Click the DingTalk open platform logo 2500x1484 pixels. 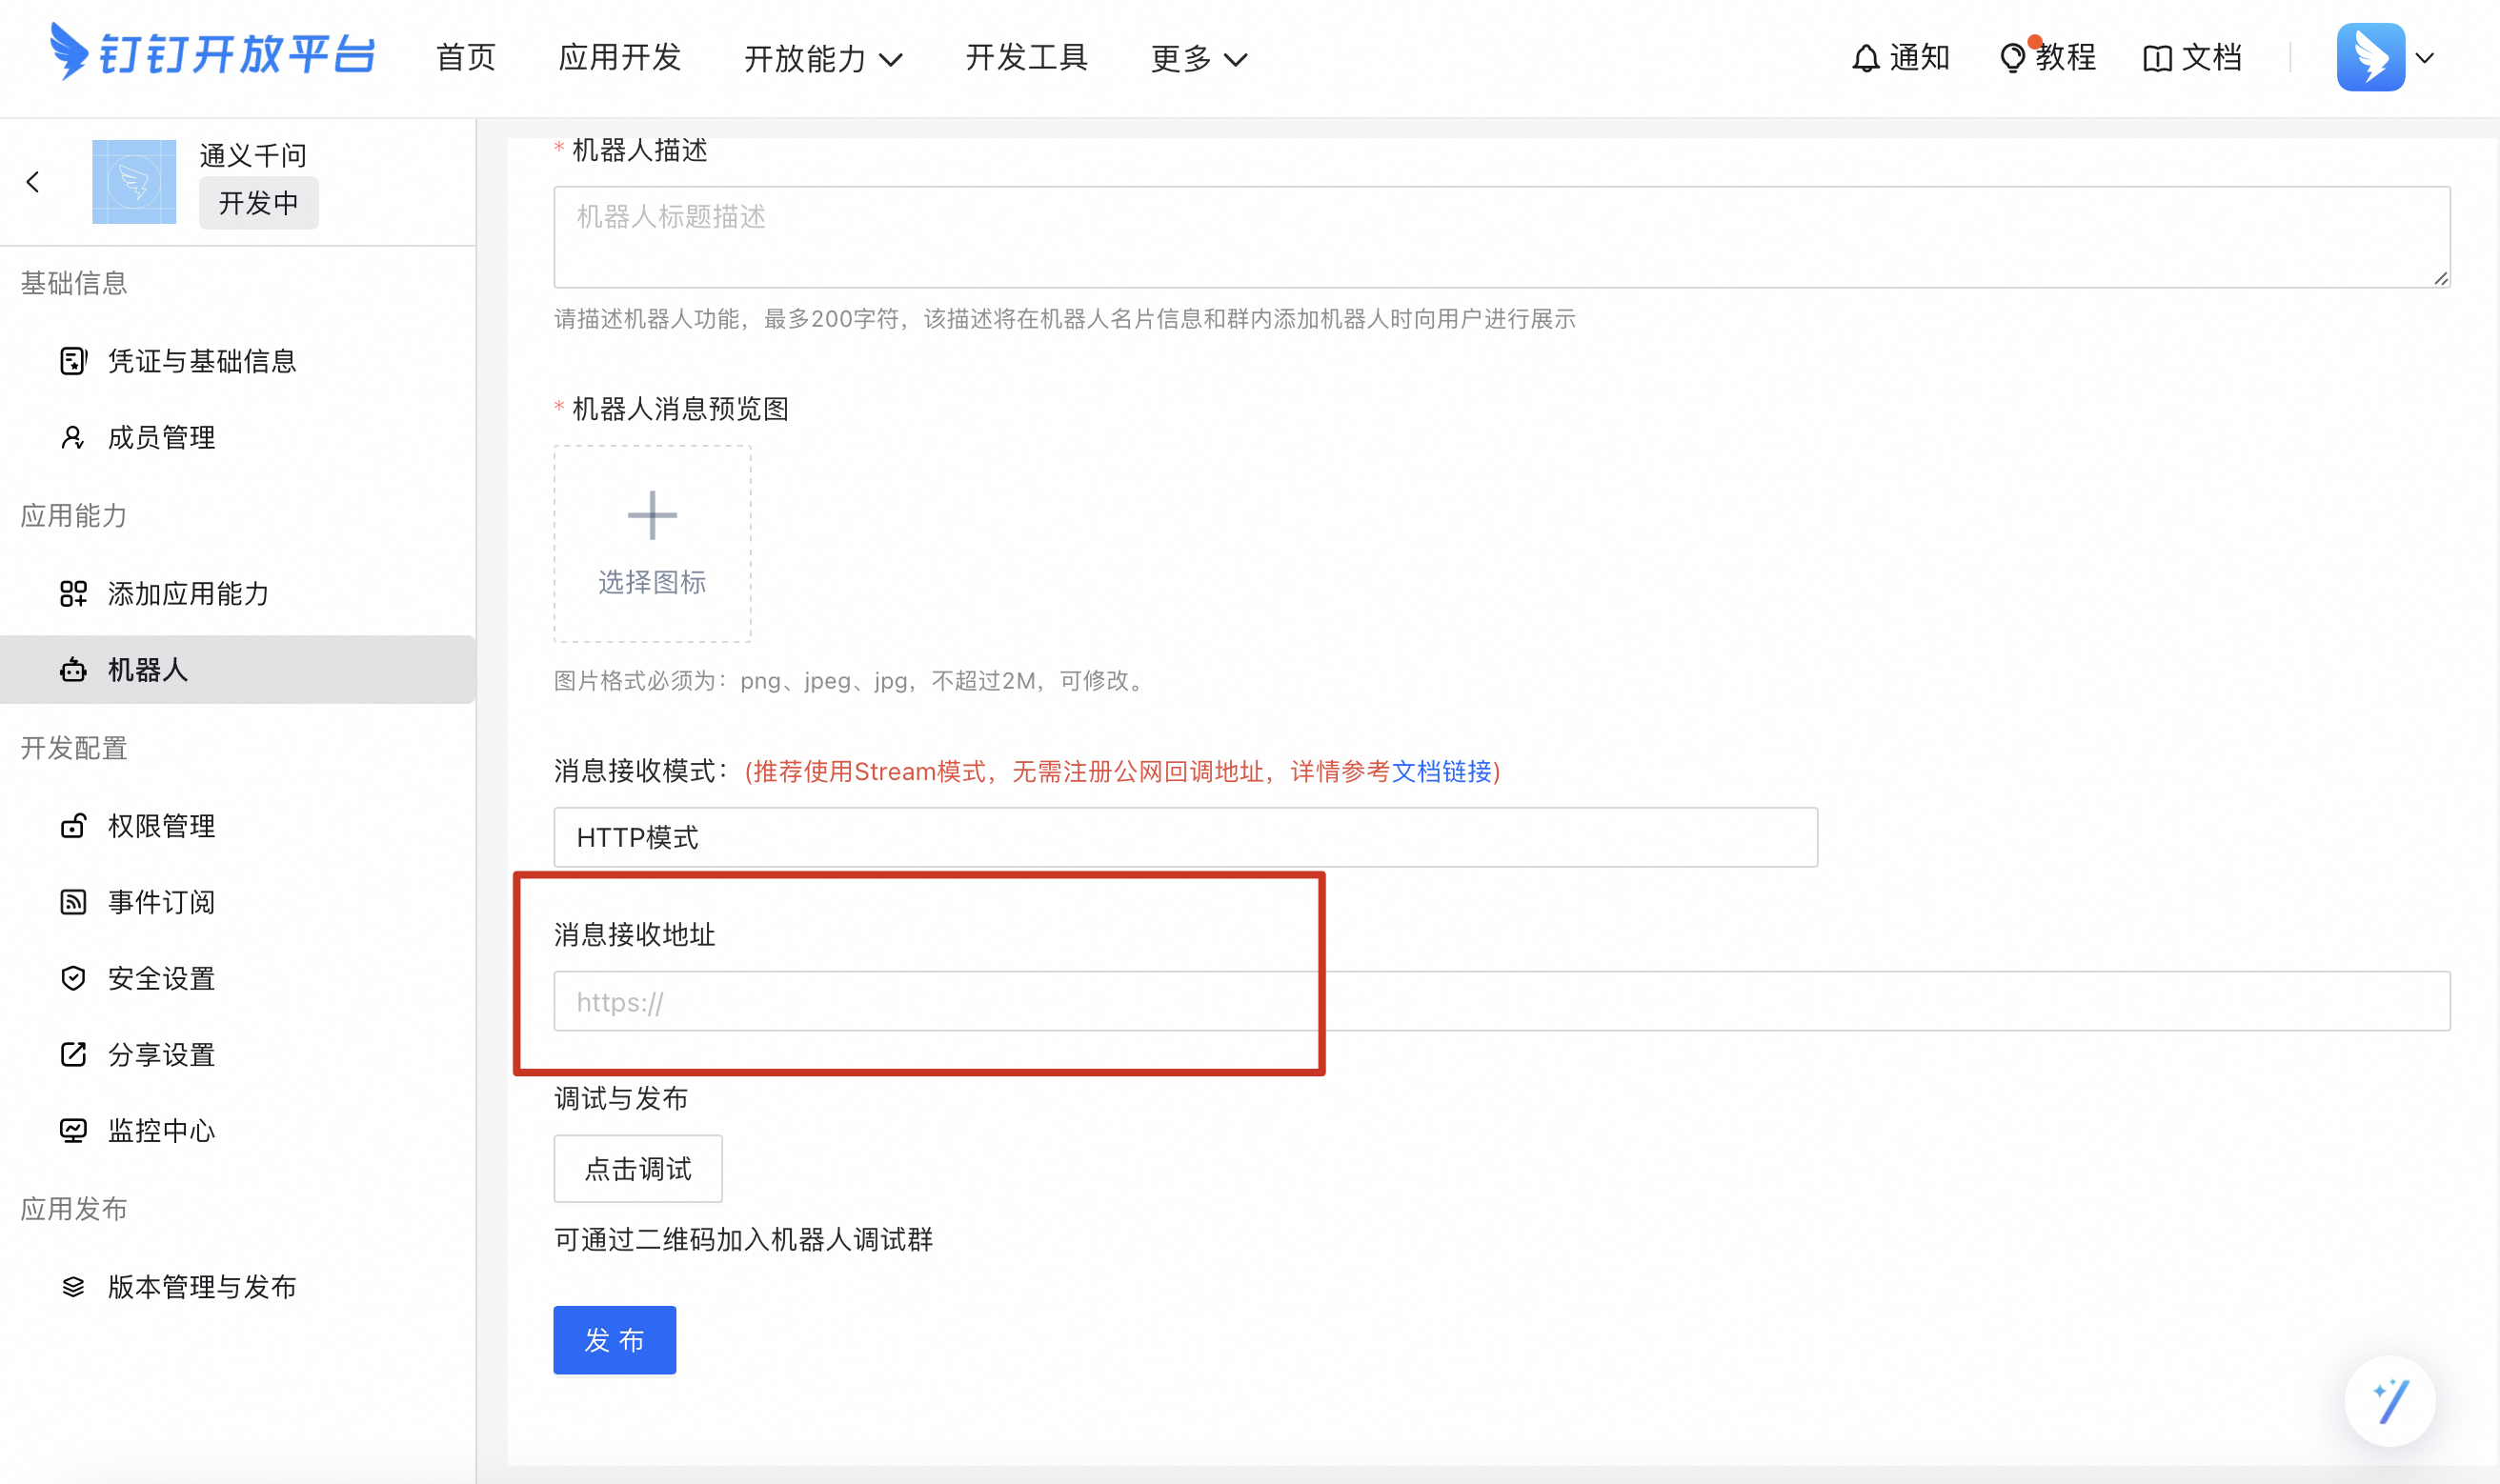213,54
